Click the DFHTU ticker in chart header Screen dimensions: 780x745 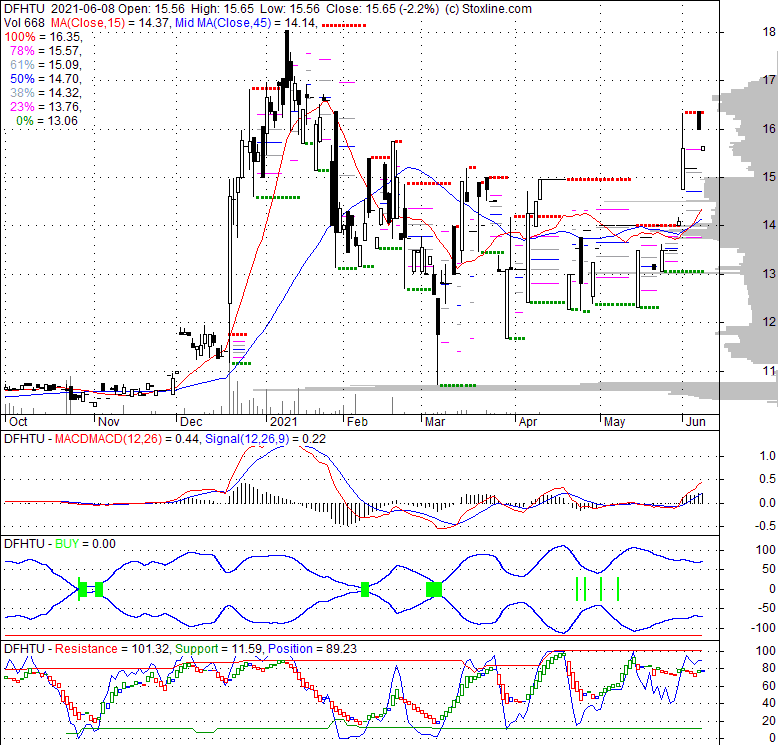pos(24,9)
